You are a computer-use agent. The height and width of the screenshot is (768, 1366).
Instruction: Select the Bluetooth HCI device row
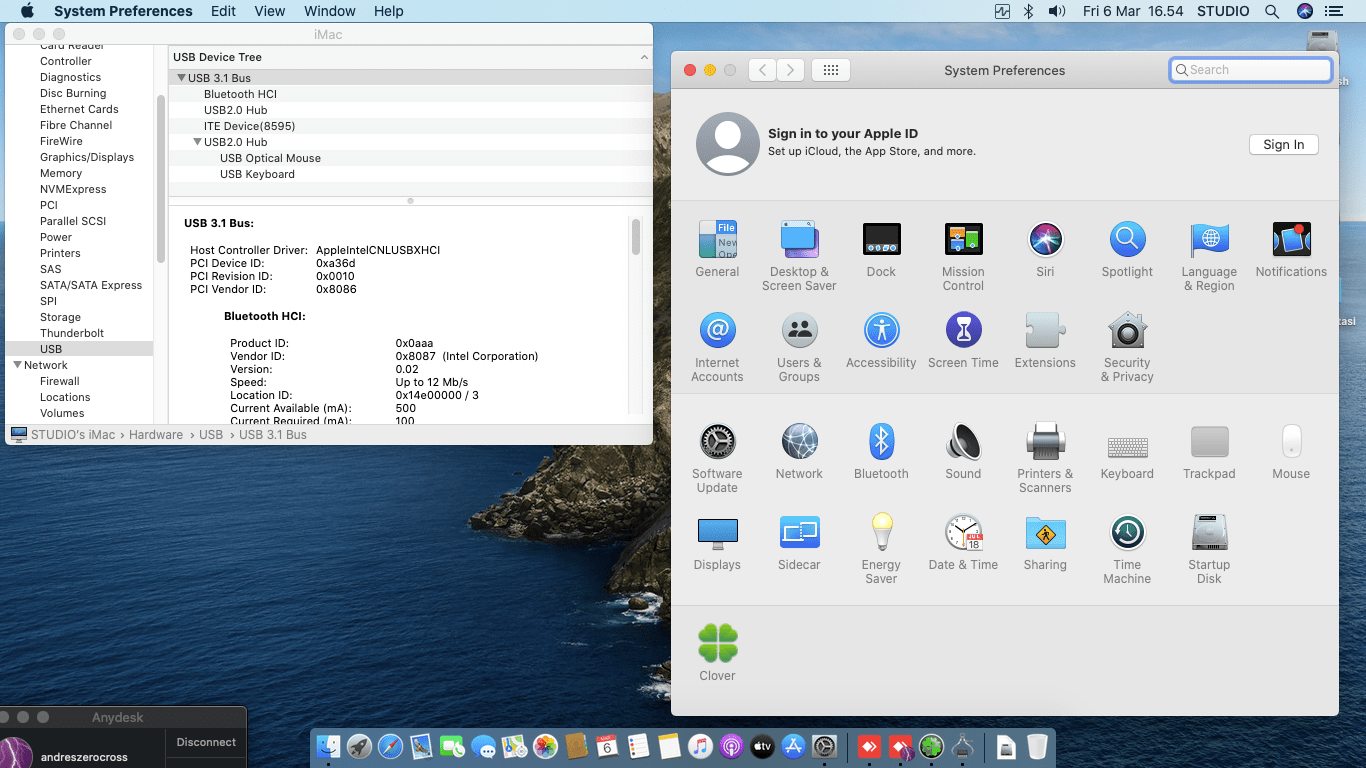[410, 94]
